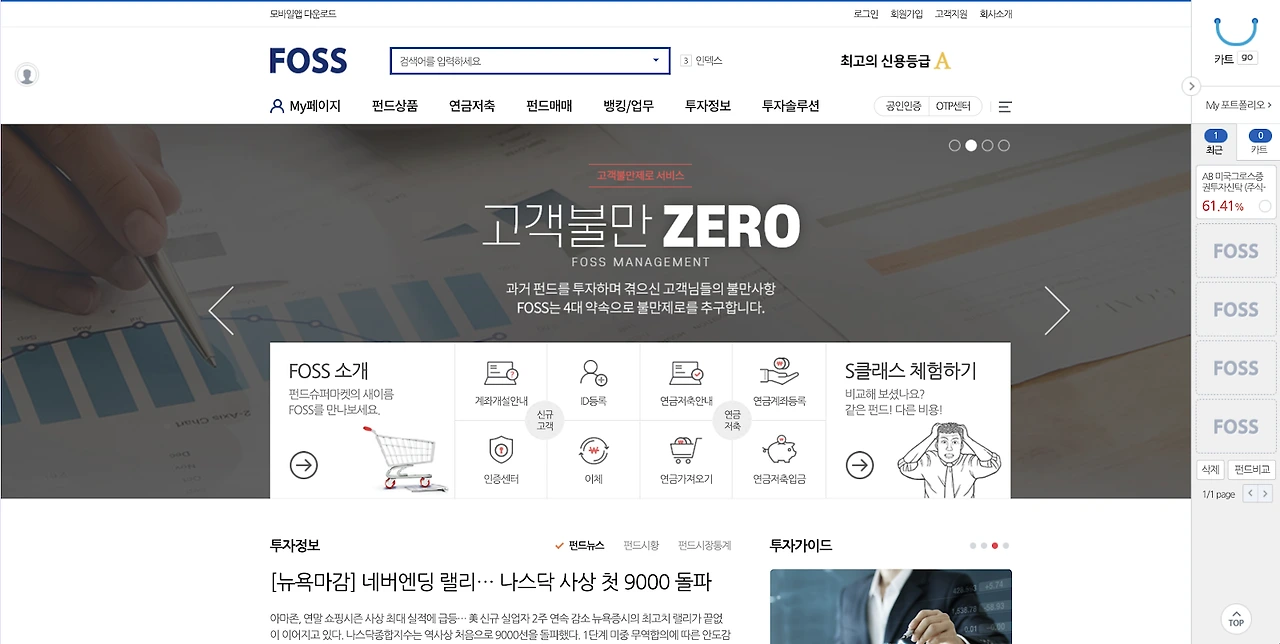
Task: Open the 펀드상품 menu
Action: (395, 106)
